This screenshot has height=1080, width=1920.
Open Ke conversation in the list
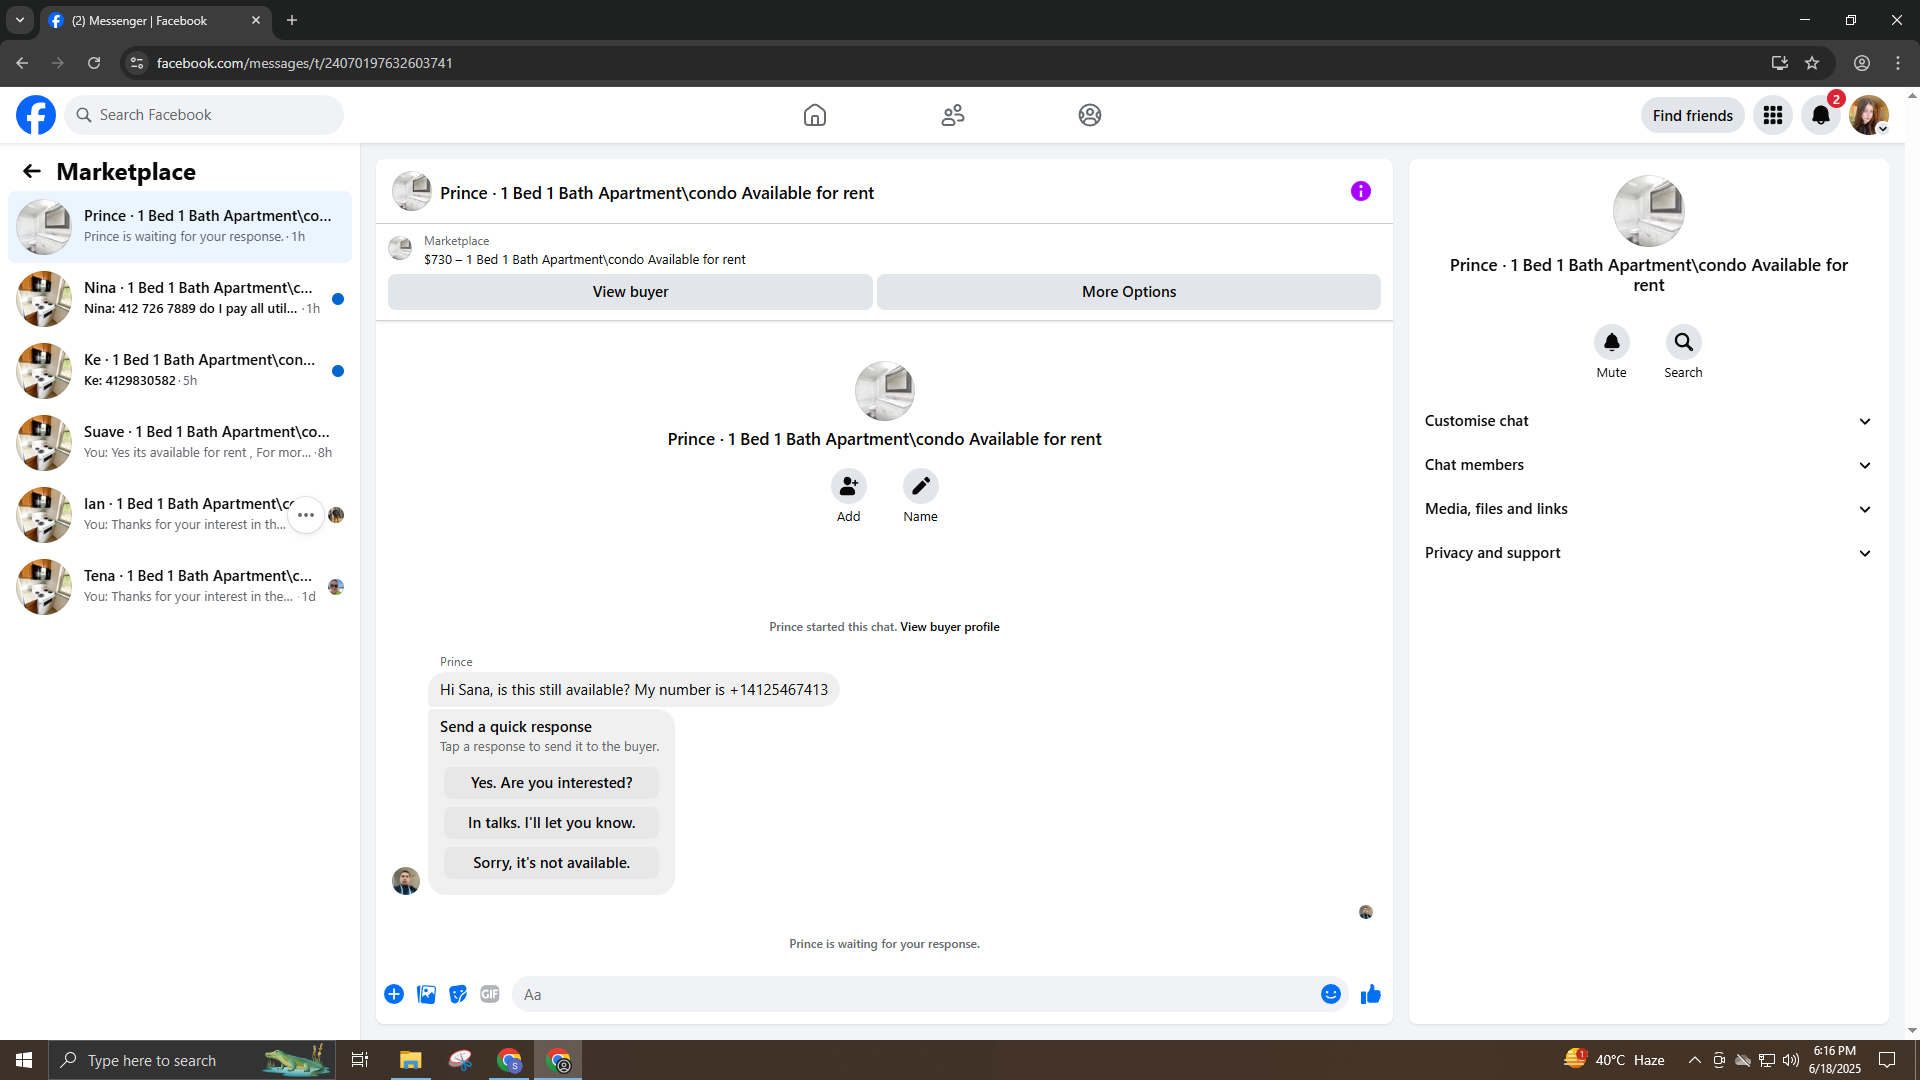click(180, 371)
